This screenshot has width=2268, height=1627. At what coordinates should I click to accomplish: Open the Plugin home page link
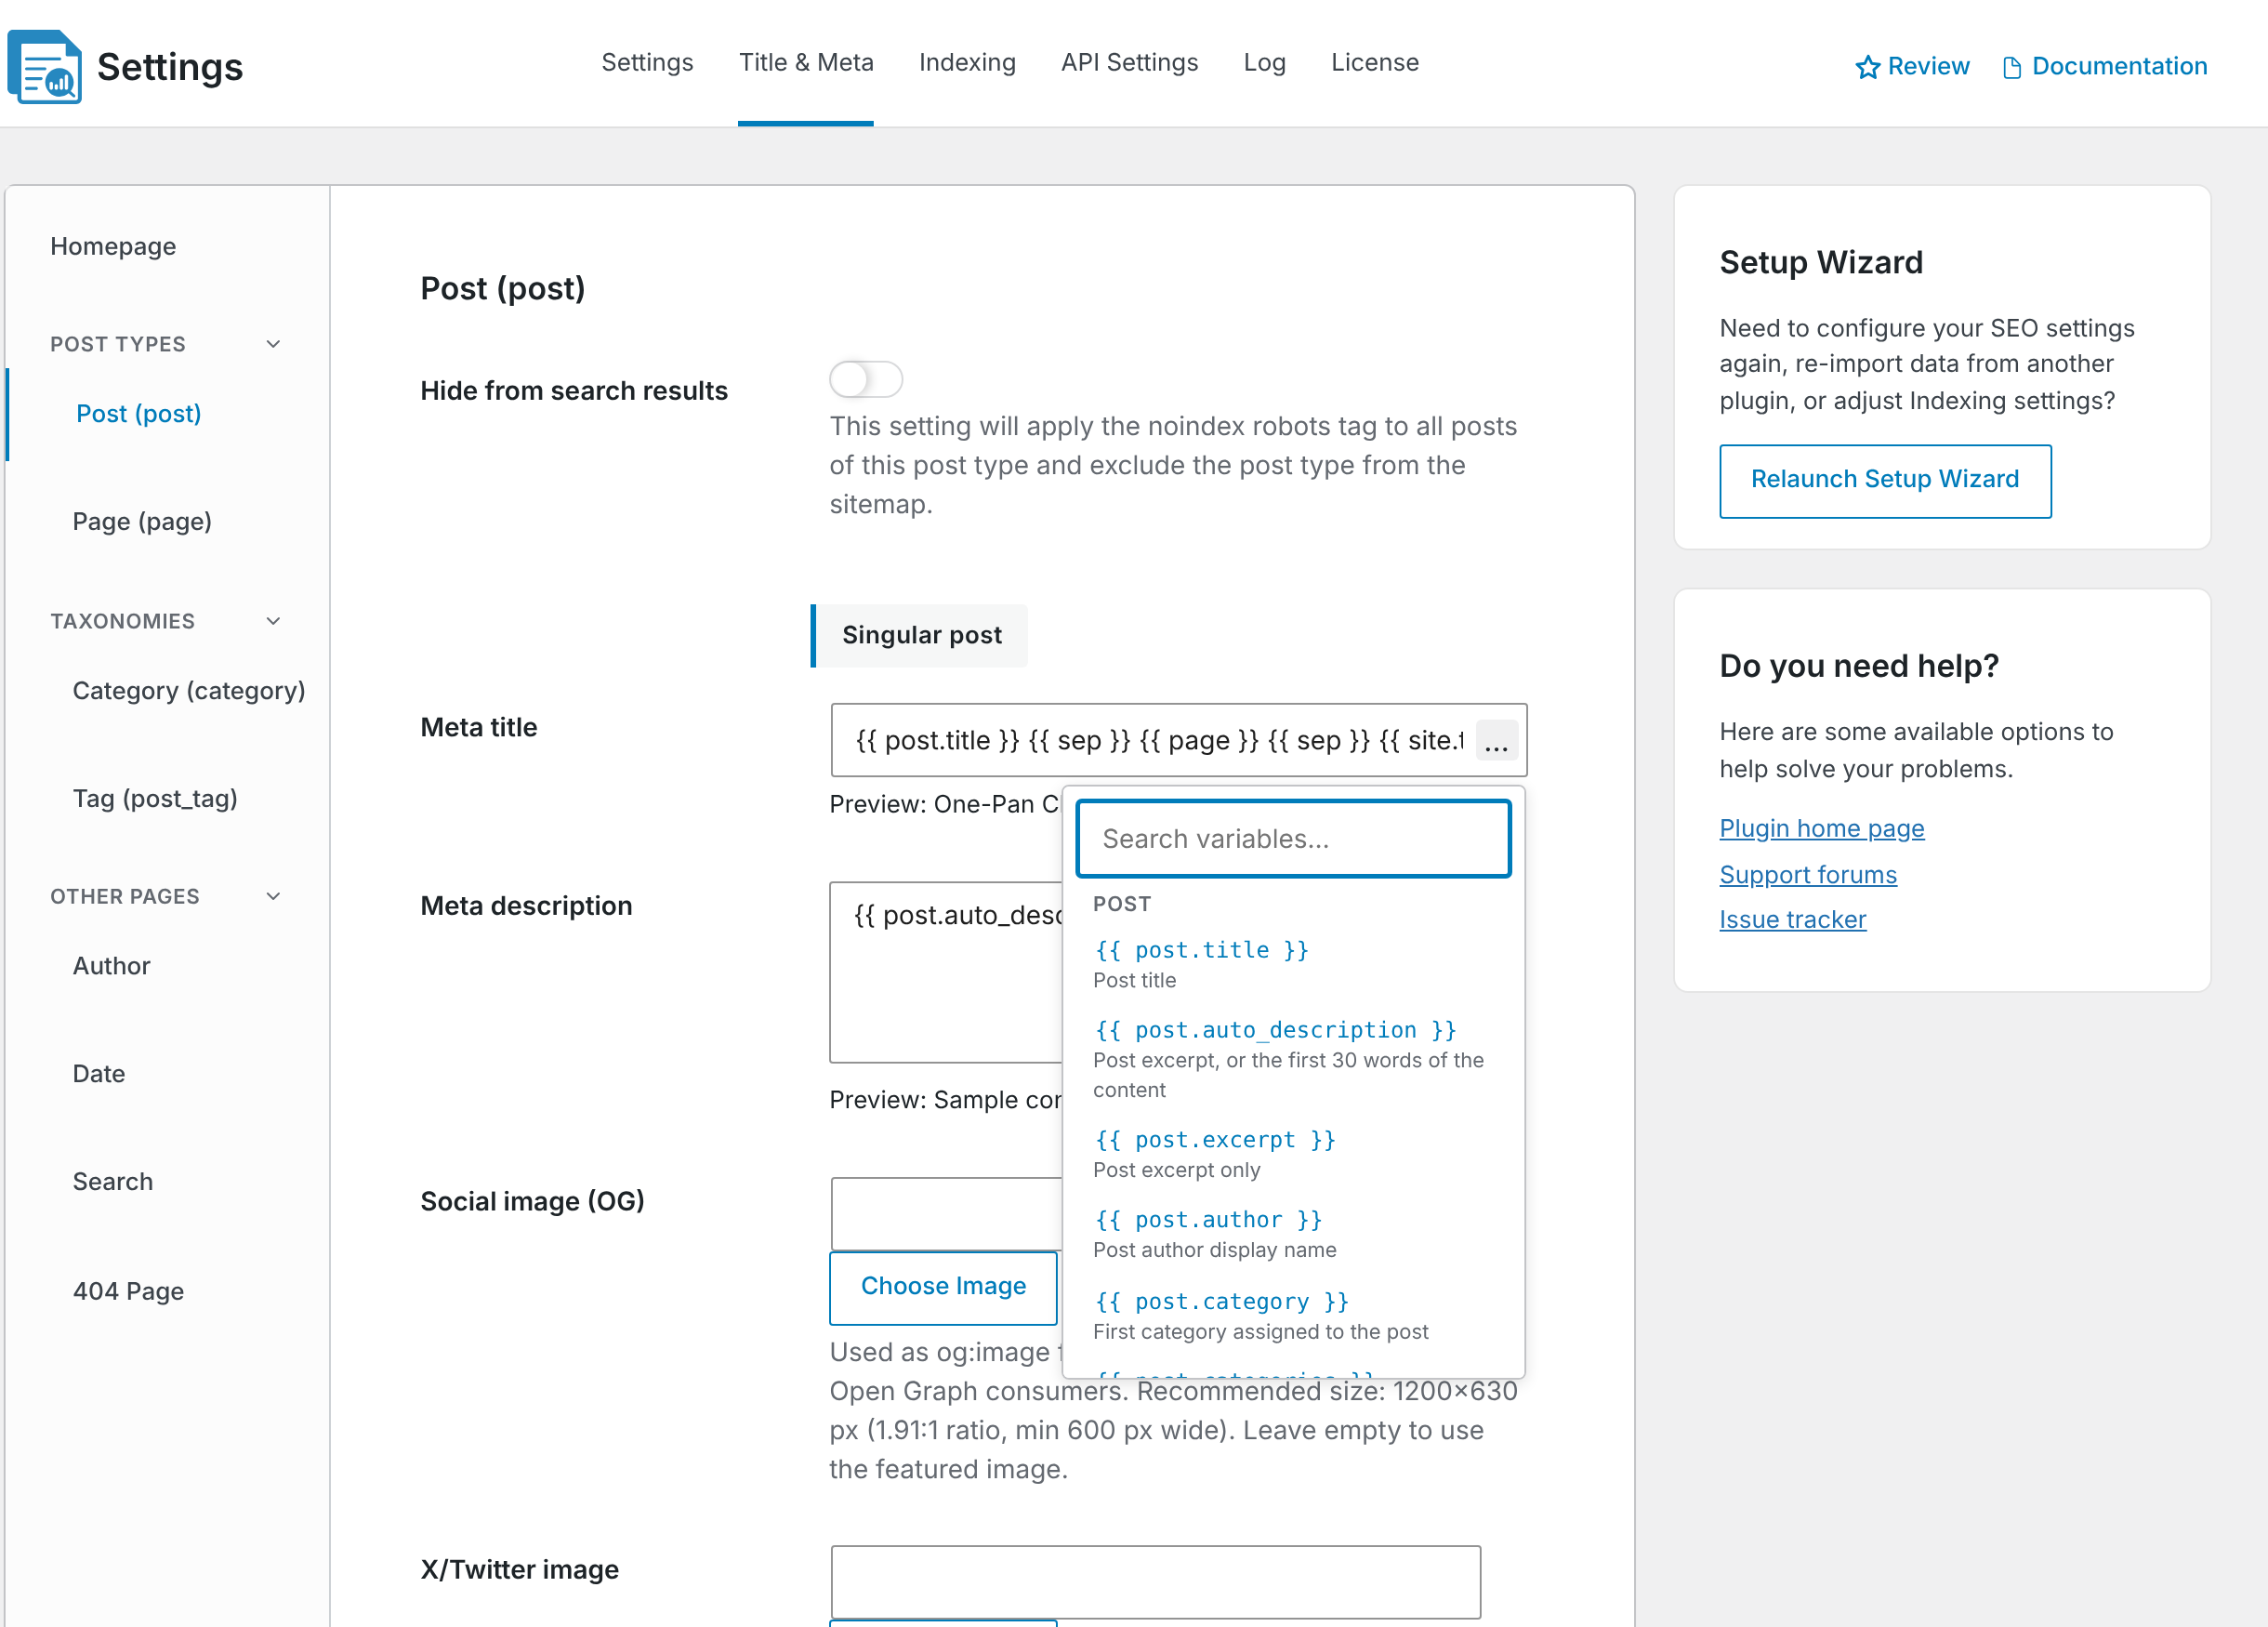[x=1821, y=829]
